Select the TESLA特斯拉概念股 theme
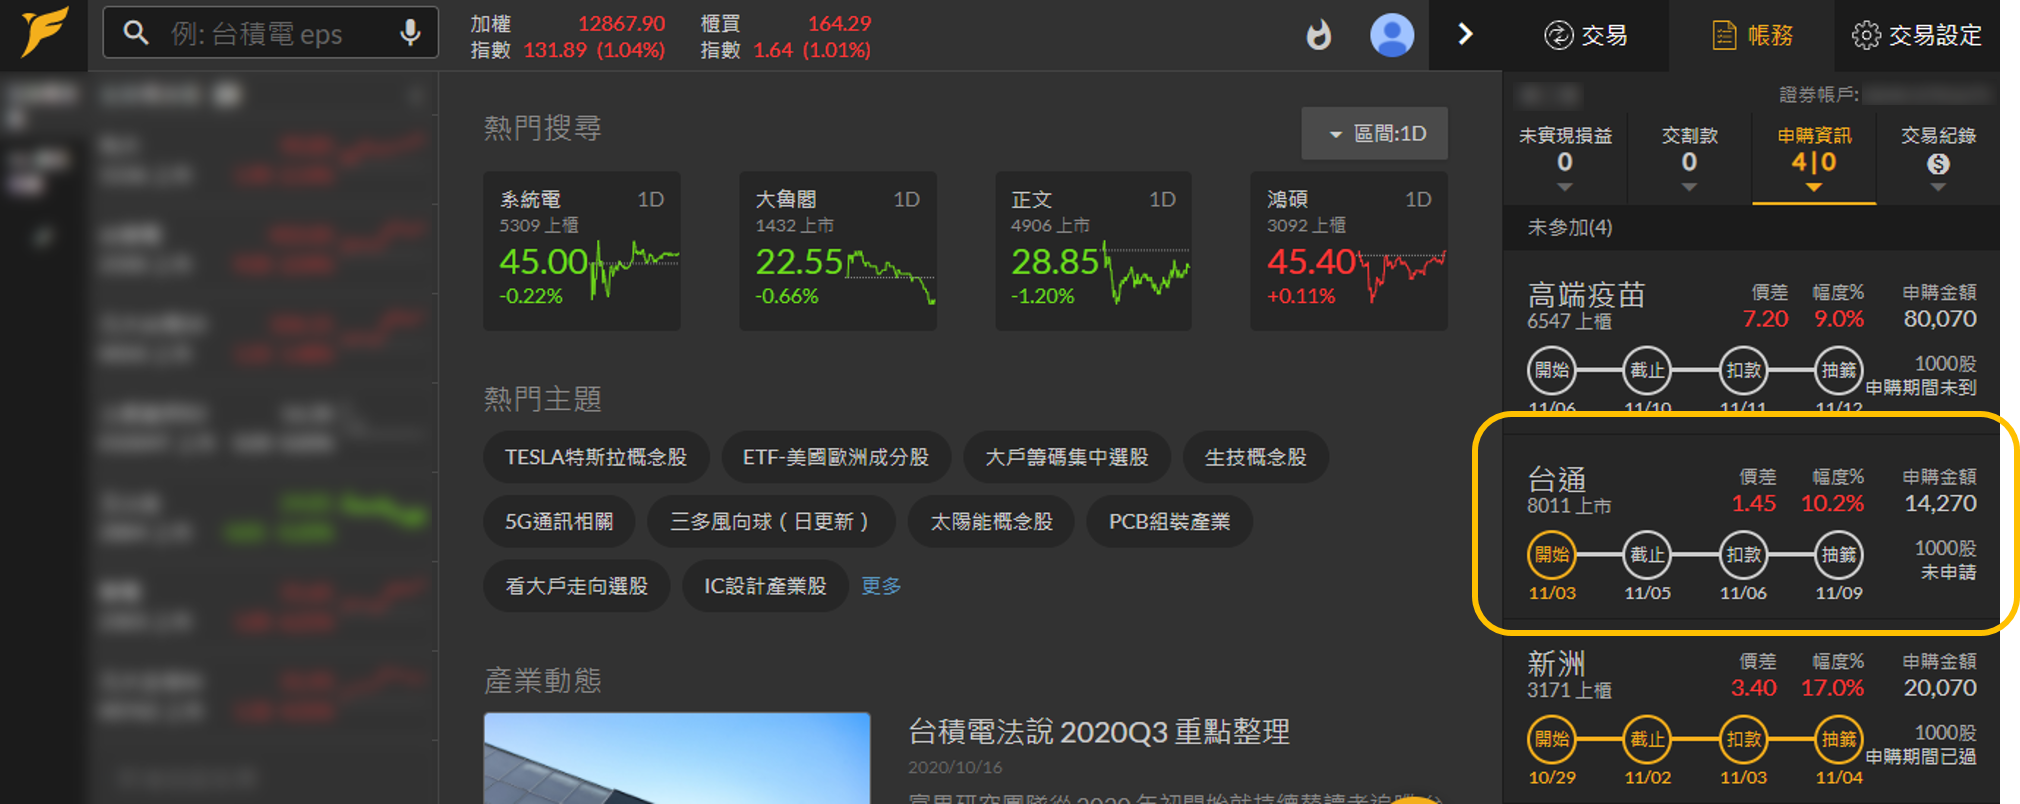Viewport: 2020px width, 804px height. [x=596, y=458]
